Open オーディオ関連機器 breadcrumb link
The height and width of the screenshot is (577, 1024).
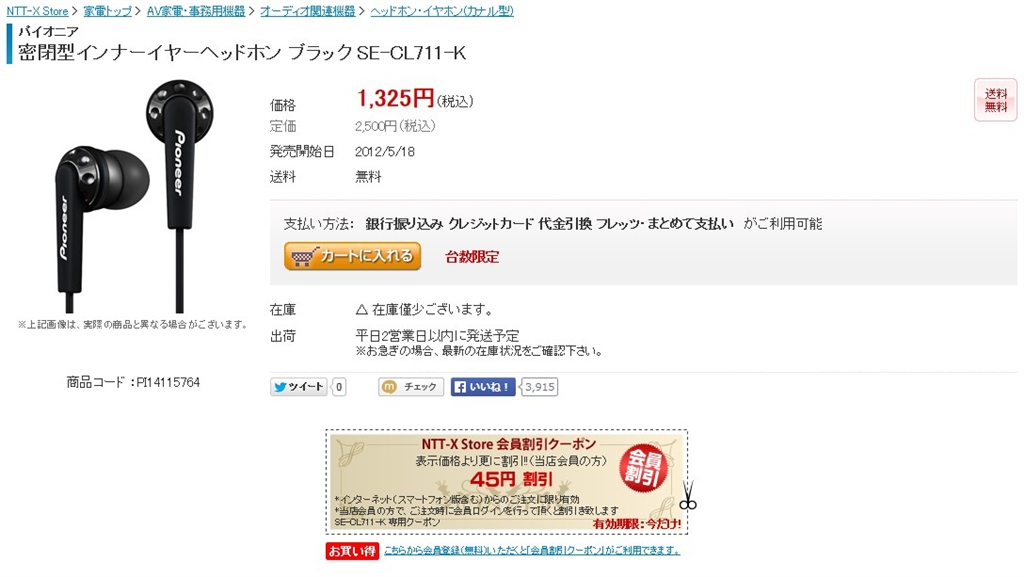308,11
